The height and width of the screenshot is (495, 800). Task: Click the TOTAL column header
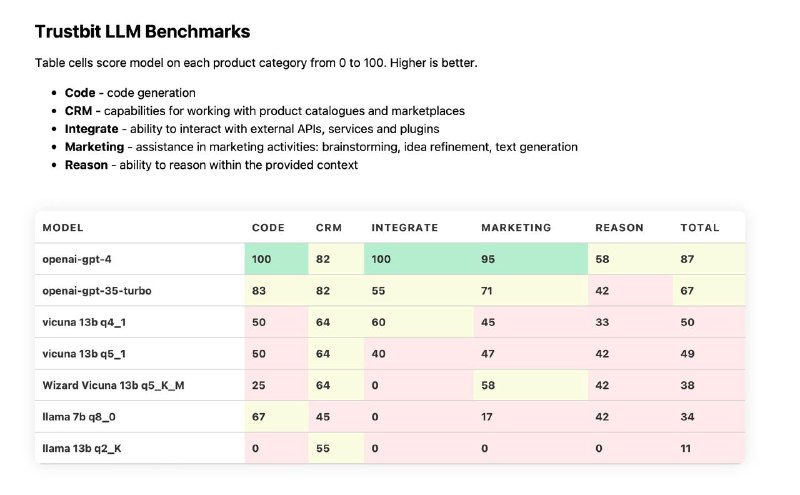pyautogui.click(x=699, y=228)
